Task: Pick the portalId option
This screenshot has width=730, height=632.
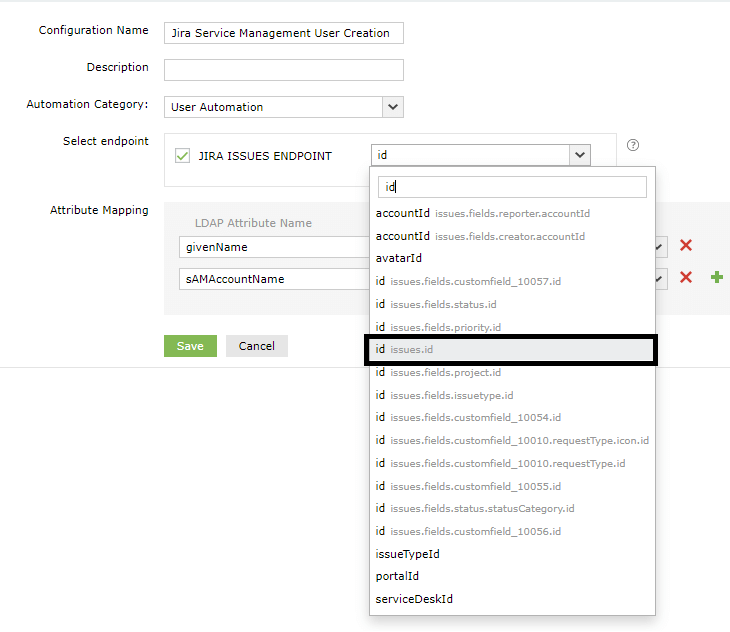Action: point(397,576)
